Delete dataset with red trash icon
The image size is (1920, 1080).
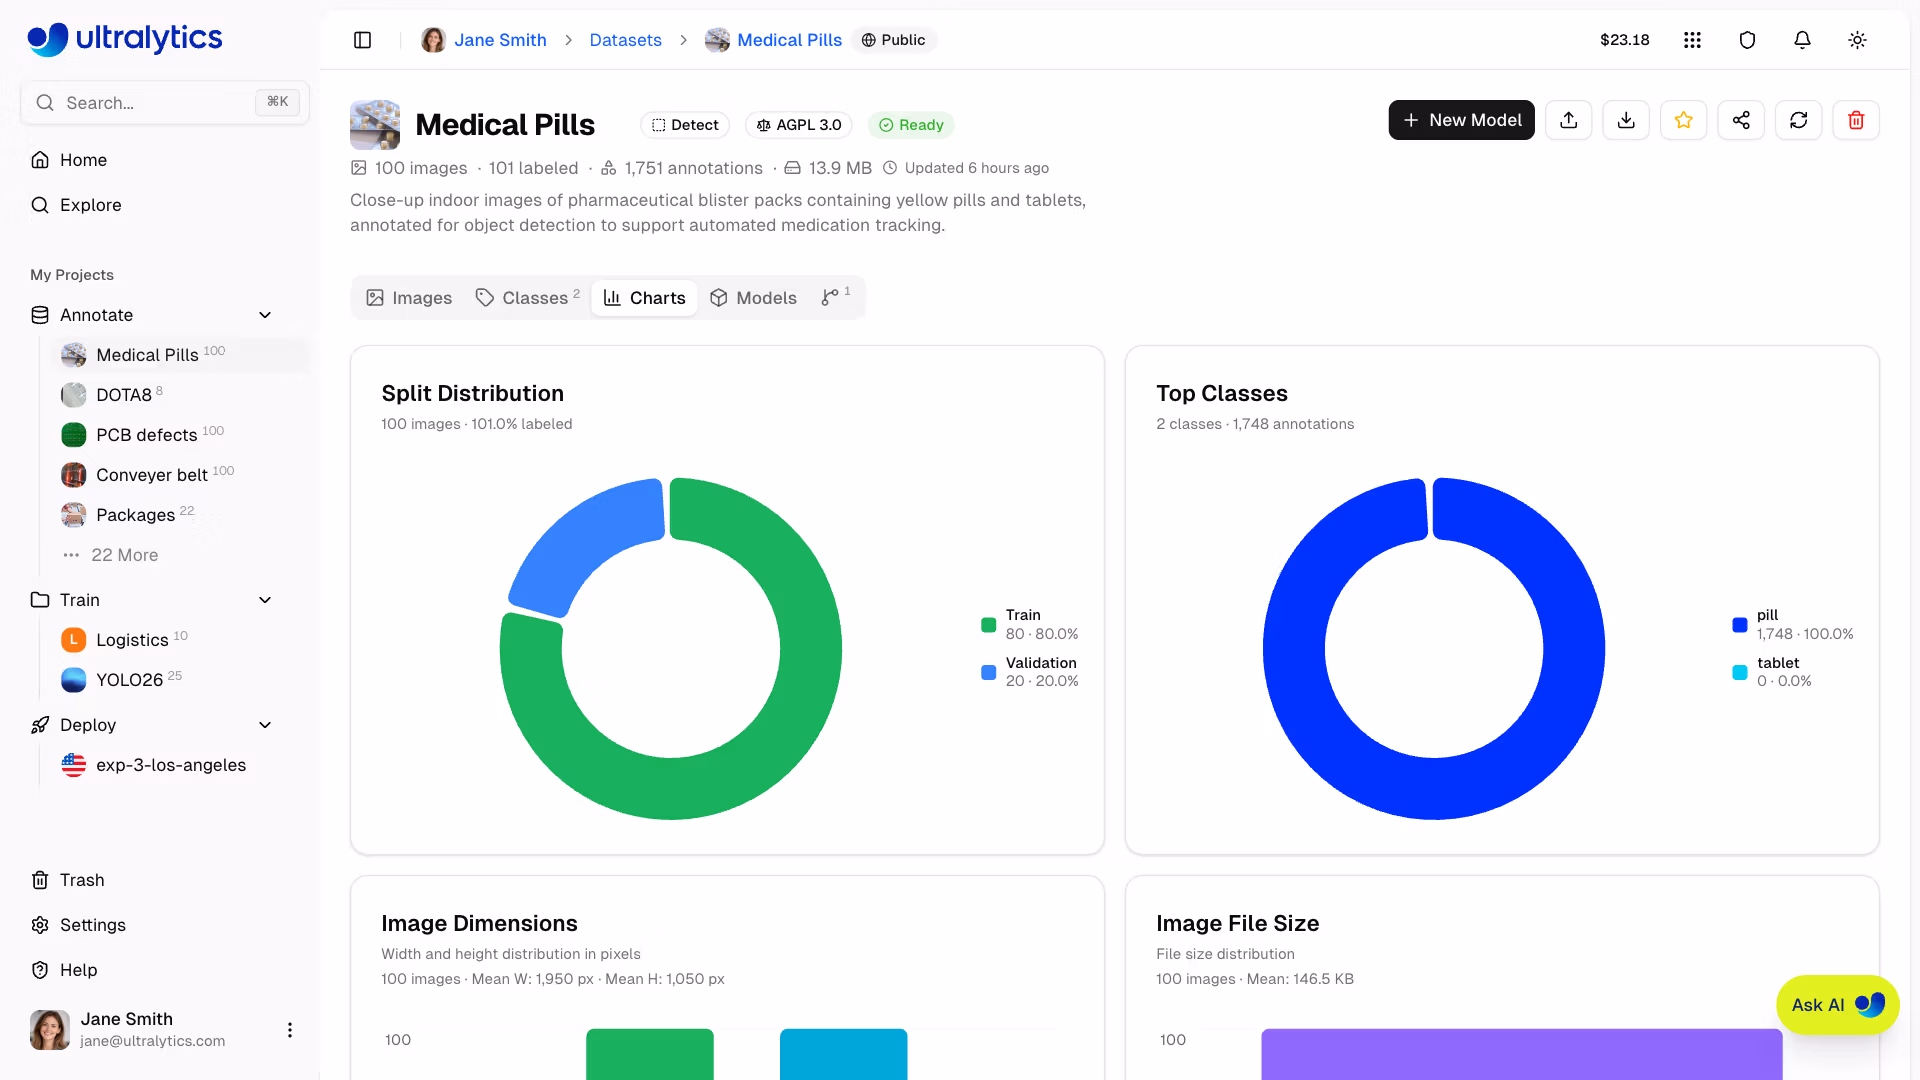1856,120
